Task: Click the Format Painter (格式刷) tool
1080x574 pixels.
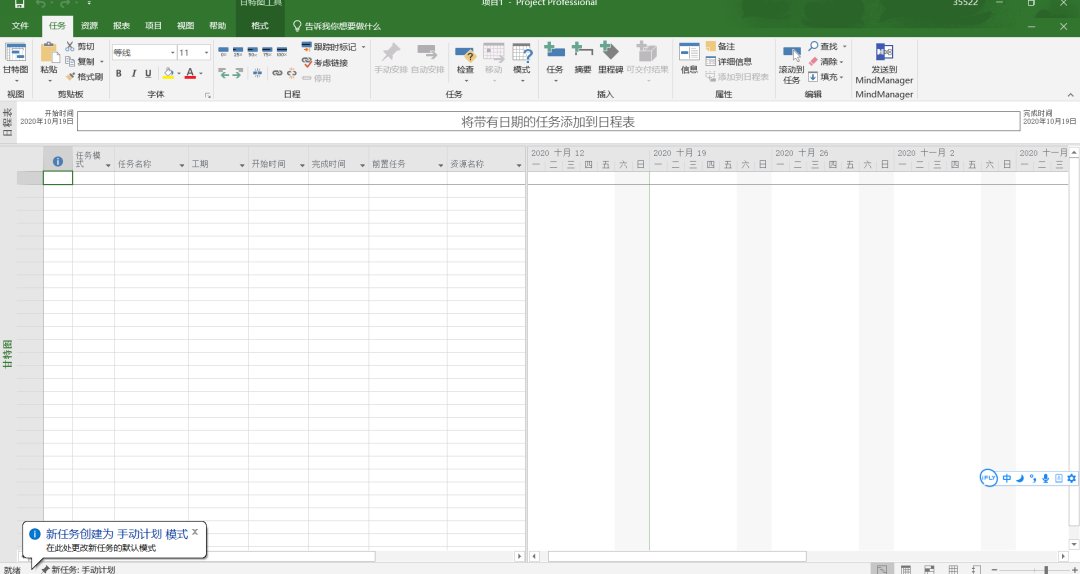Action: click(84, 76)
